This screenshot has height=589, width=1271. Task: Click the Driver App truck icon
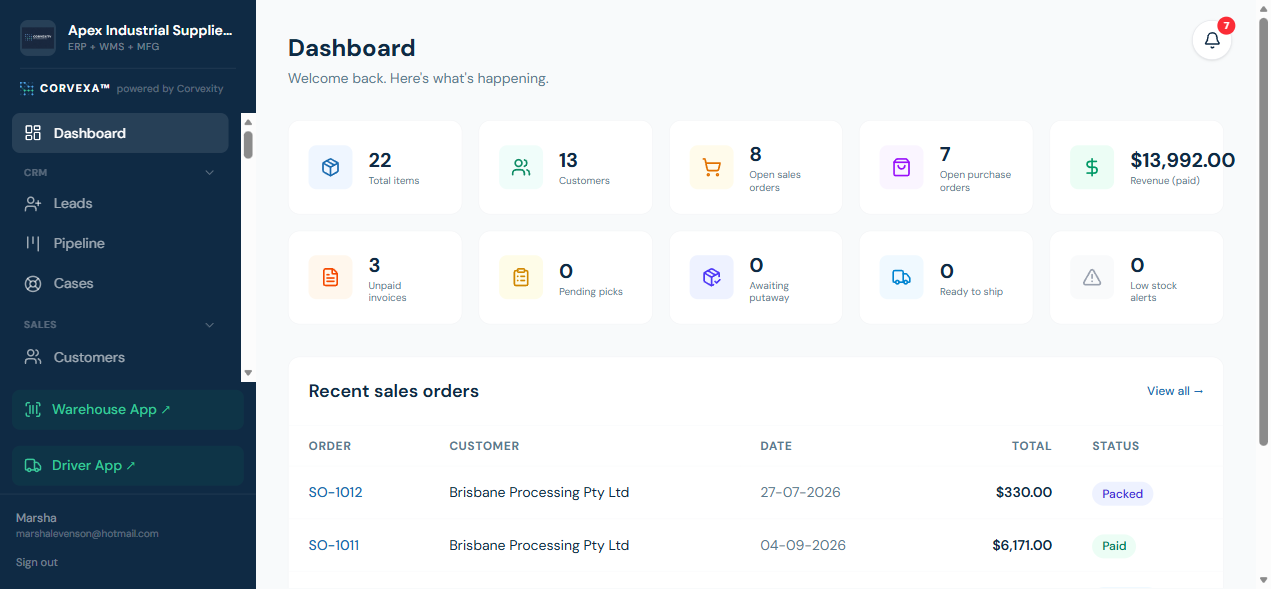click(x=33, y=465)
